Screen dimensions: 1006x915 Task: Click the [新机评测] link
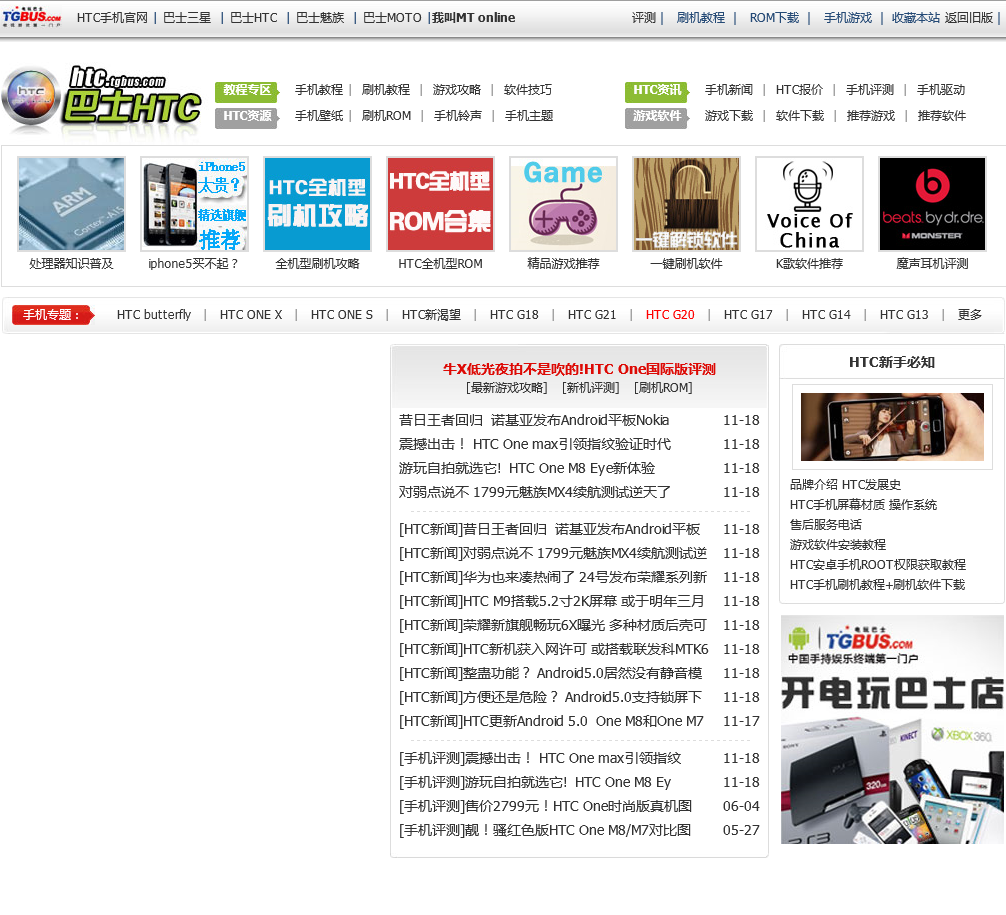click(x=590, y=388)
